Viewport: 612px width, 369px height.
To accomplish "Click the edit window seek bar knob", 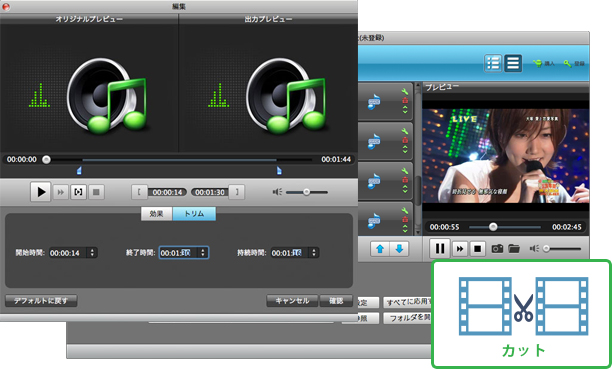I will click(46, 159).
